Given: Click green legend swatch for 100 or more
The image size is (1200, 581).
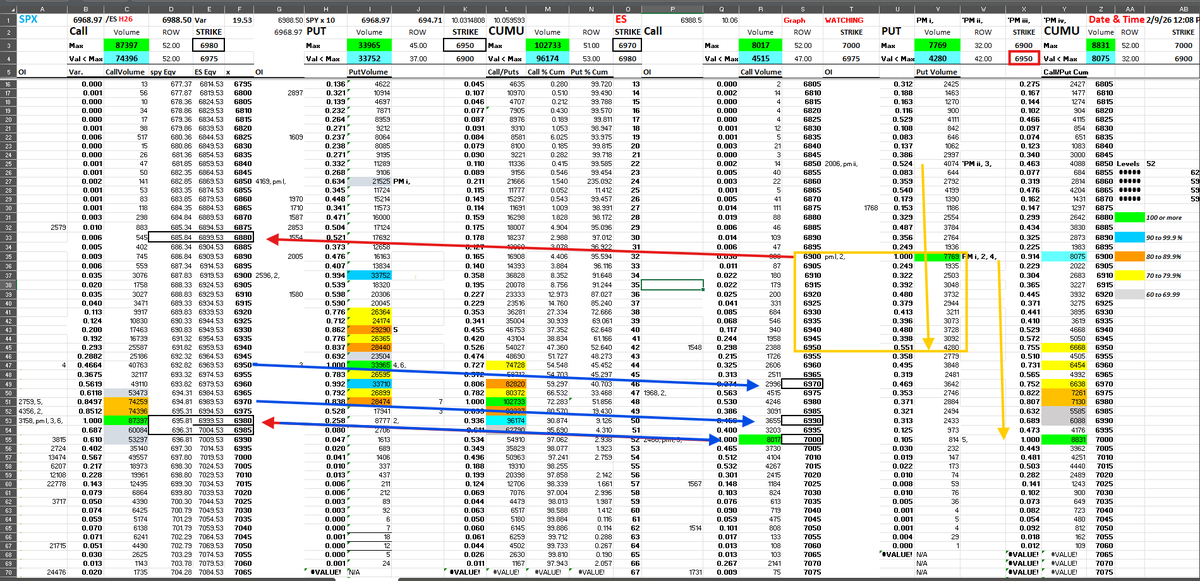Looking at the screenshot, I should click(x=1129, y=216).
